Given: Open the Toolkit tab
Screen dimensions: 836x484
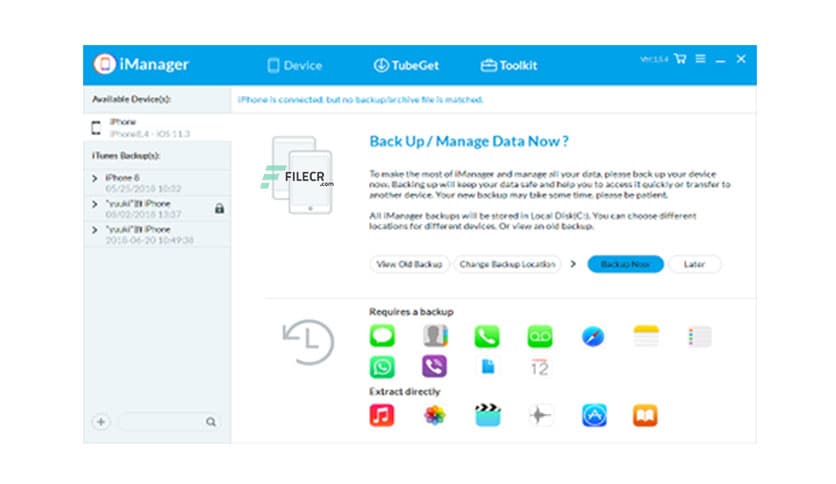Looking at the screenshot, I should coord(509,65).
